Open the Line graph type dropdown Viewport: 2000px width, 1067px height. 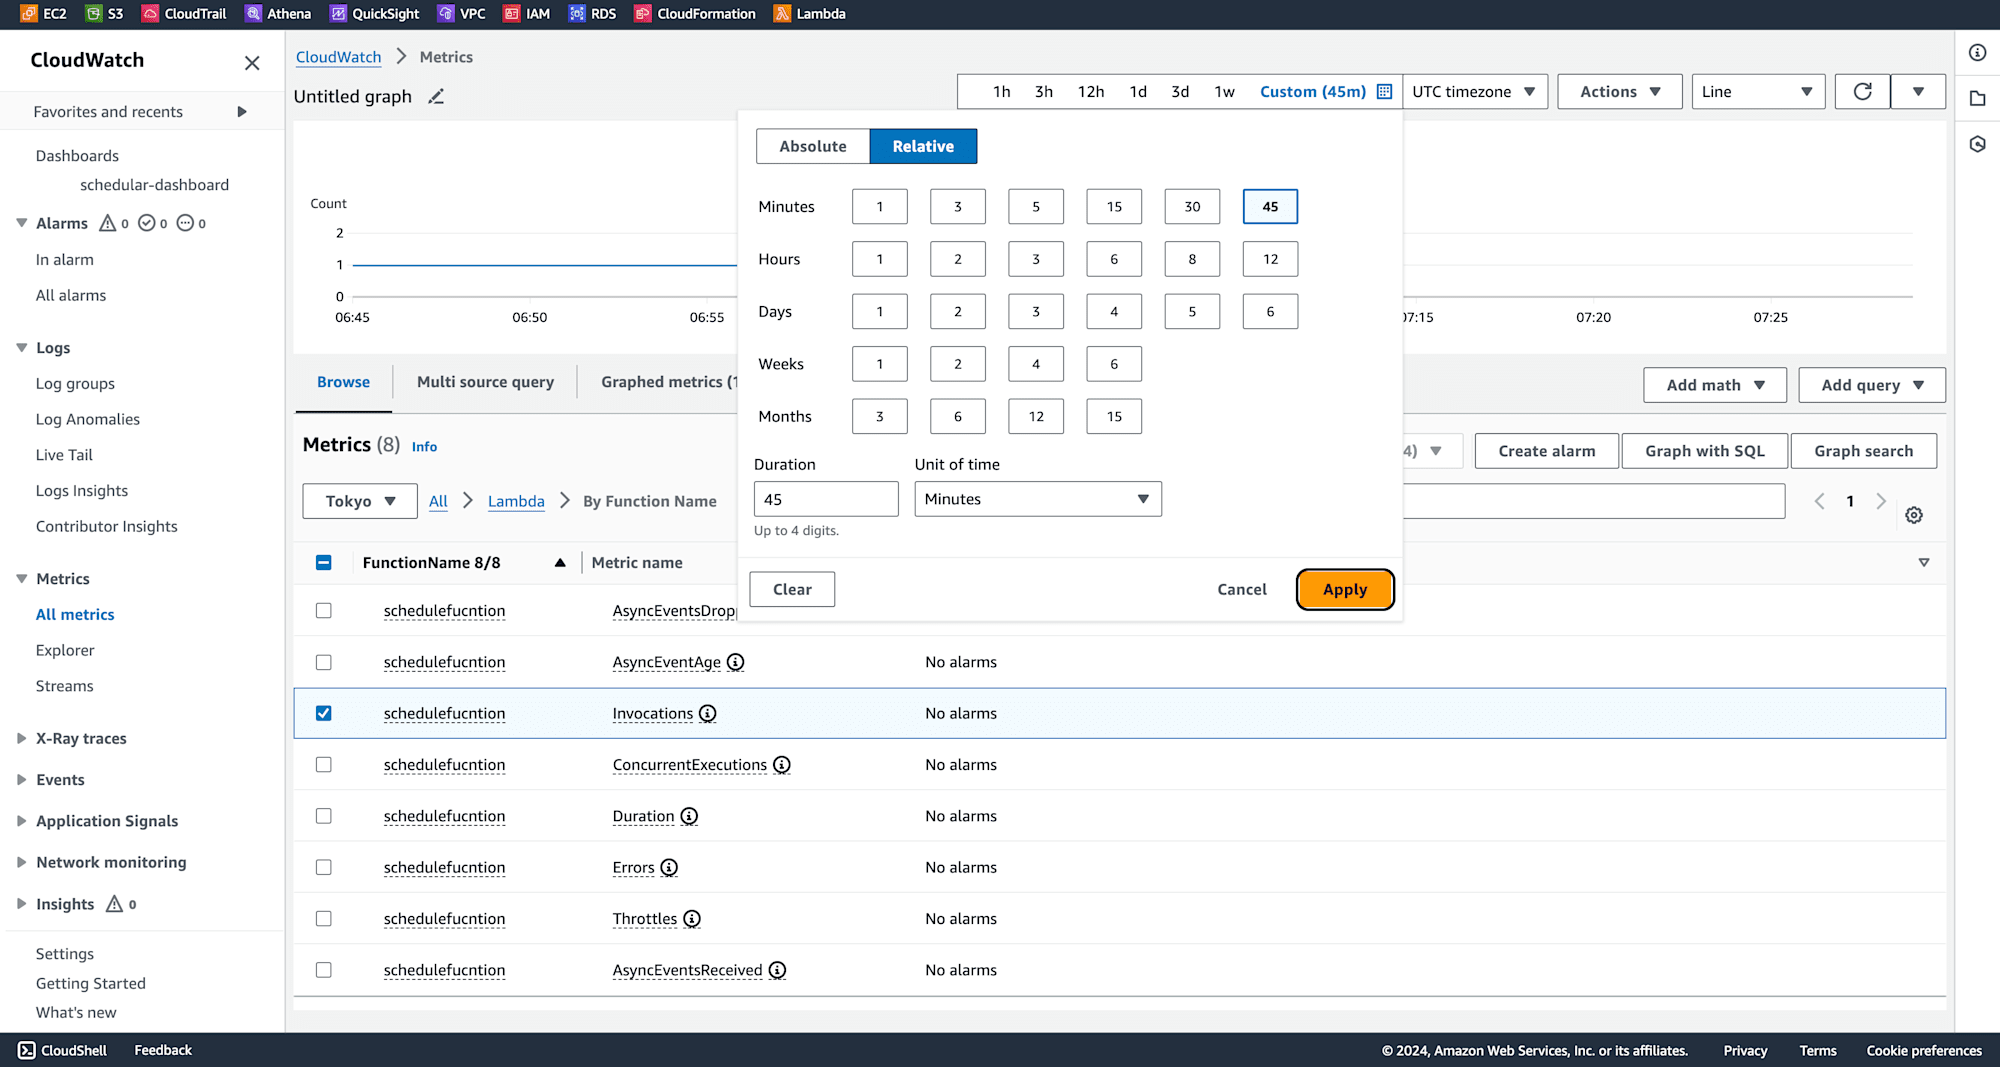point(1758,91)
